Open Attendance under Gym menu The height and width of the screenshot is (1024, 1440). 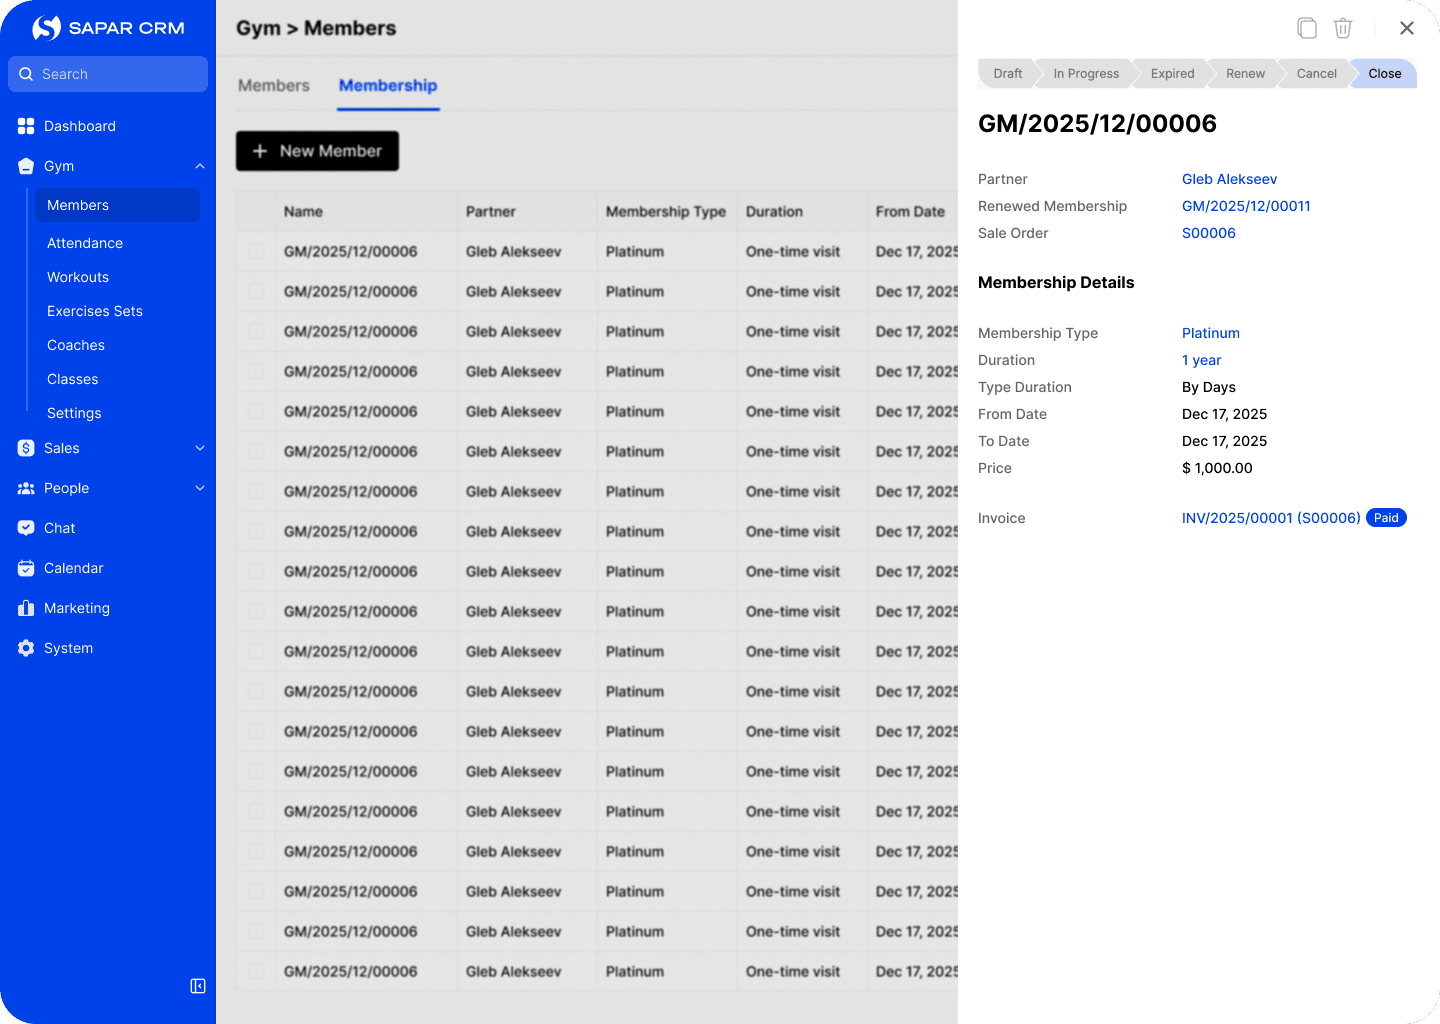(85, 243)
